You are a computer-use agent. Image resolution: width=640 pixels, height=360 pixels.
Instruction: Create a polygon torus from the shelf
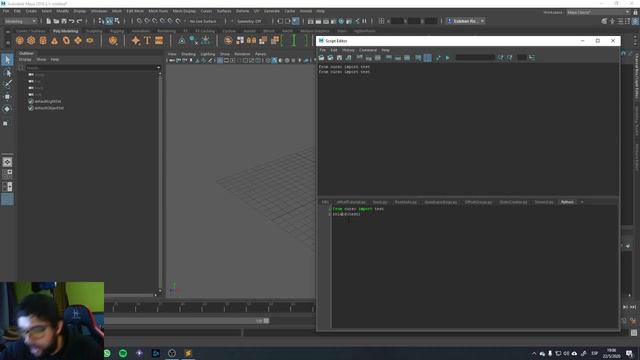pos(66,40)
